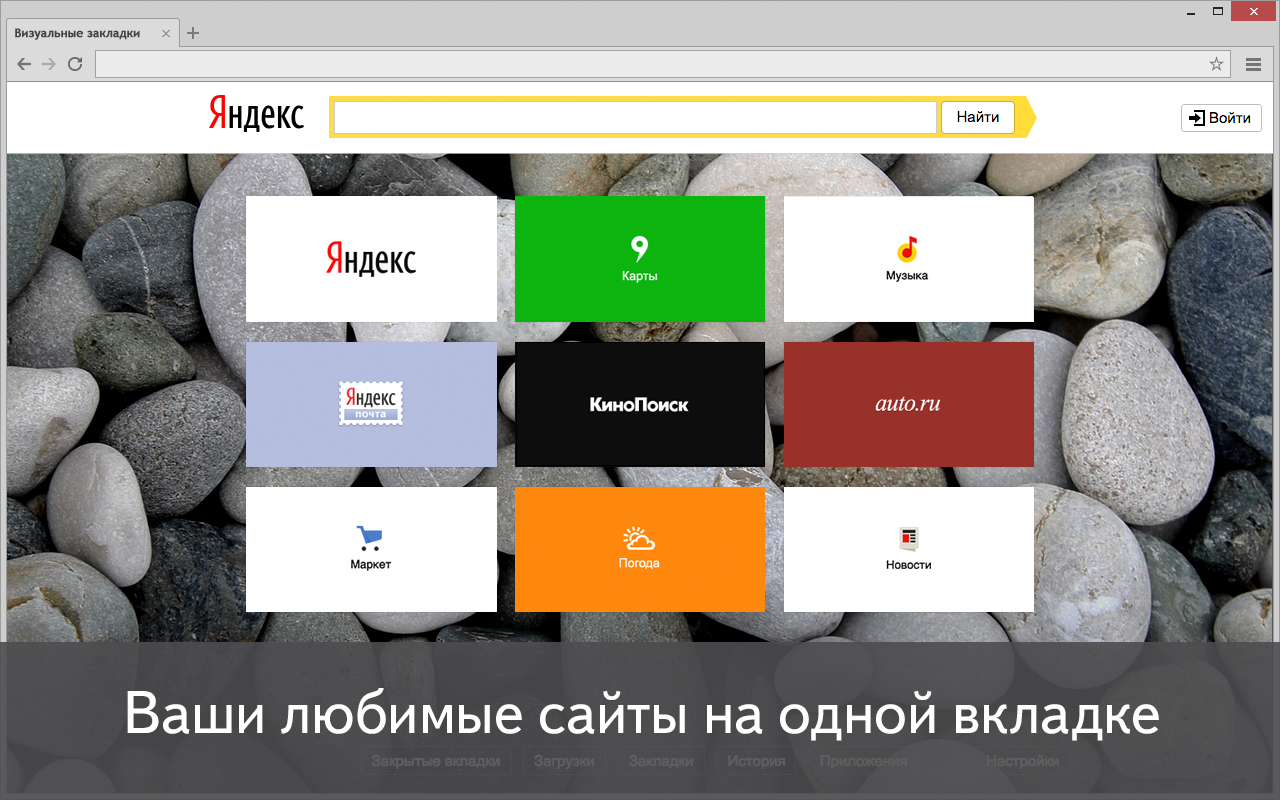The image size is (1280, 800).
Task: Open the Яндекс bookmark tile
Action: click(x=371, y=259)
